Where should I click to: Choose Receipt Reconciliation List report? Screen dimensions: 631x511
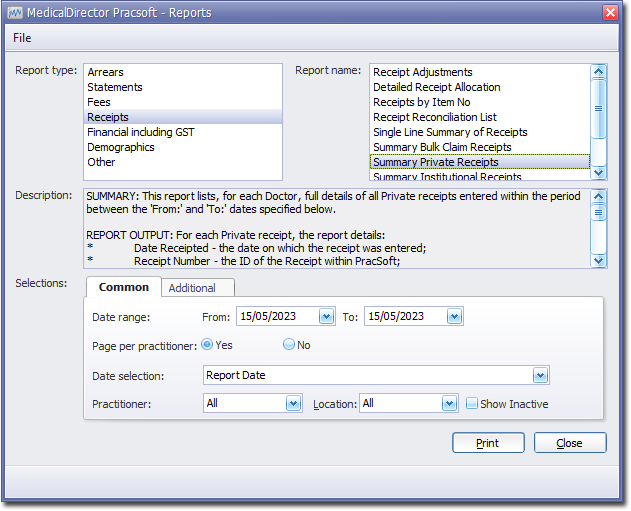[434, 117]
